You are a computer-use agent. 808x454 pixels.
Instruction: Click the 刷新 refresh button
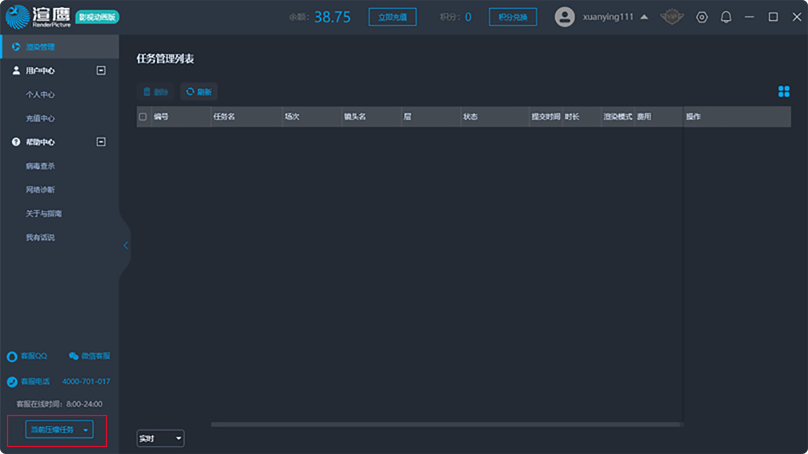(199, 92)
